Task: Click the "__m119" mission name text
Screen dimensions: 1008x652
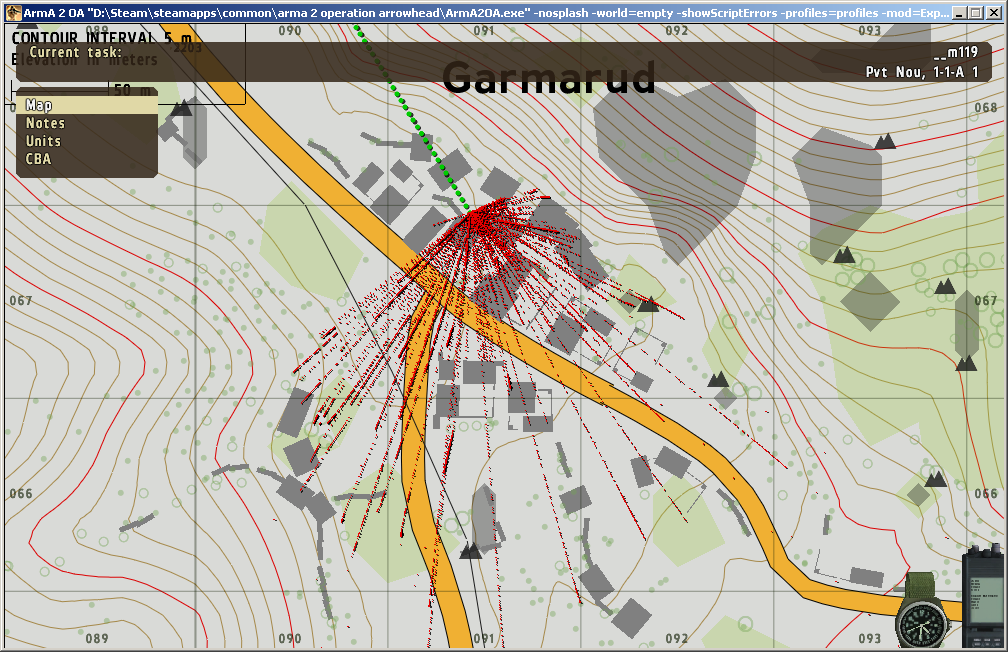Action: pyautogui.click(x=956, y=52)
